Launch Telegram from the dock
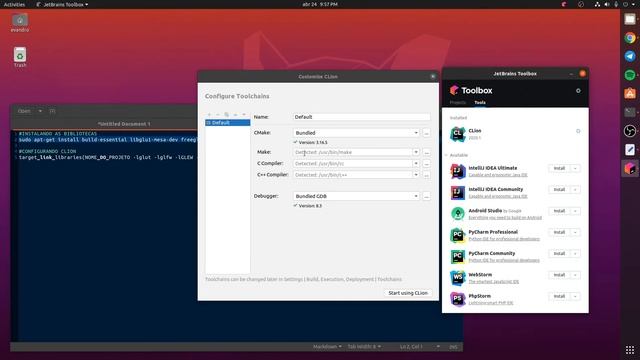 pyautogui.click(x=630, y=56)
